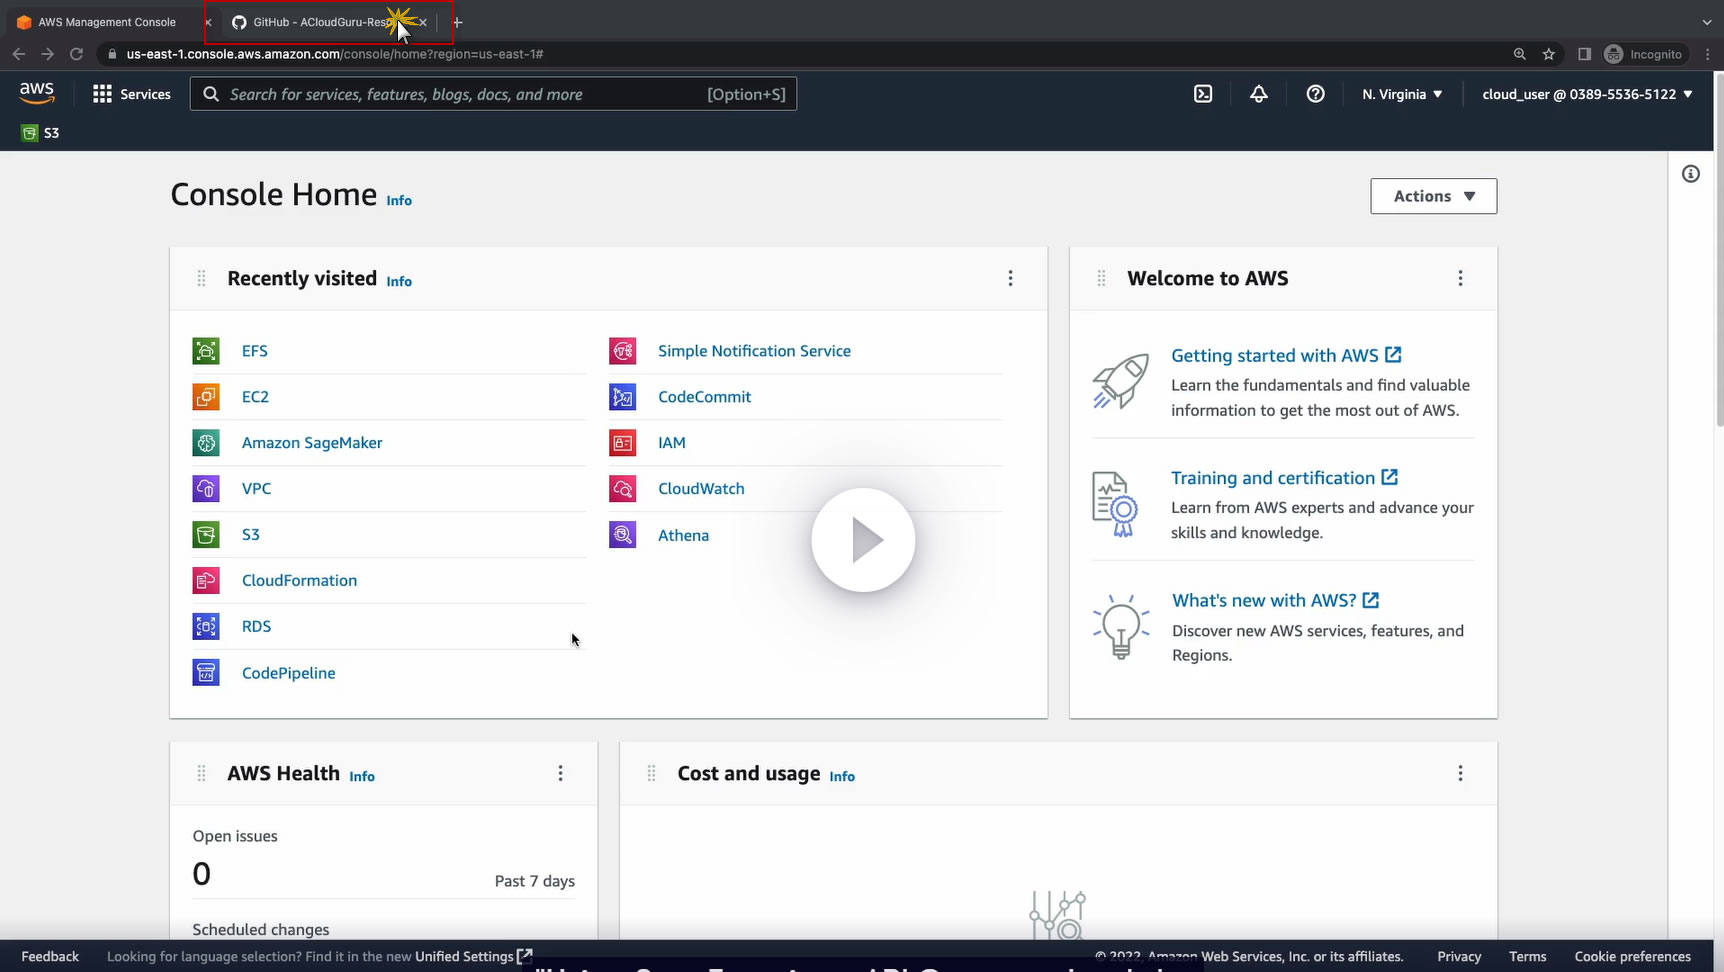Open a new browser tab
The width and height of the screenshot is (1724, 972).
[x=458, y=22]
